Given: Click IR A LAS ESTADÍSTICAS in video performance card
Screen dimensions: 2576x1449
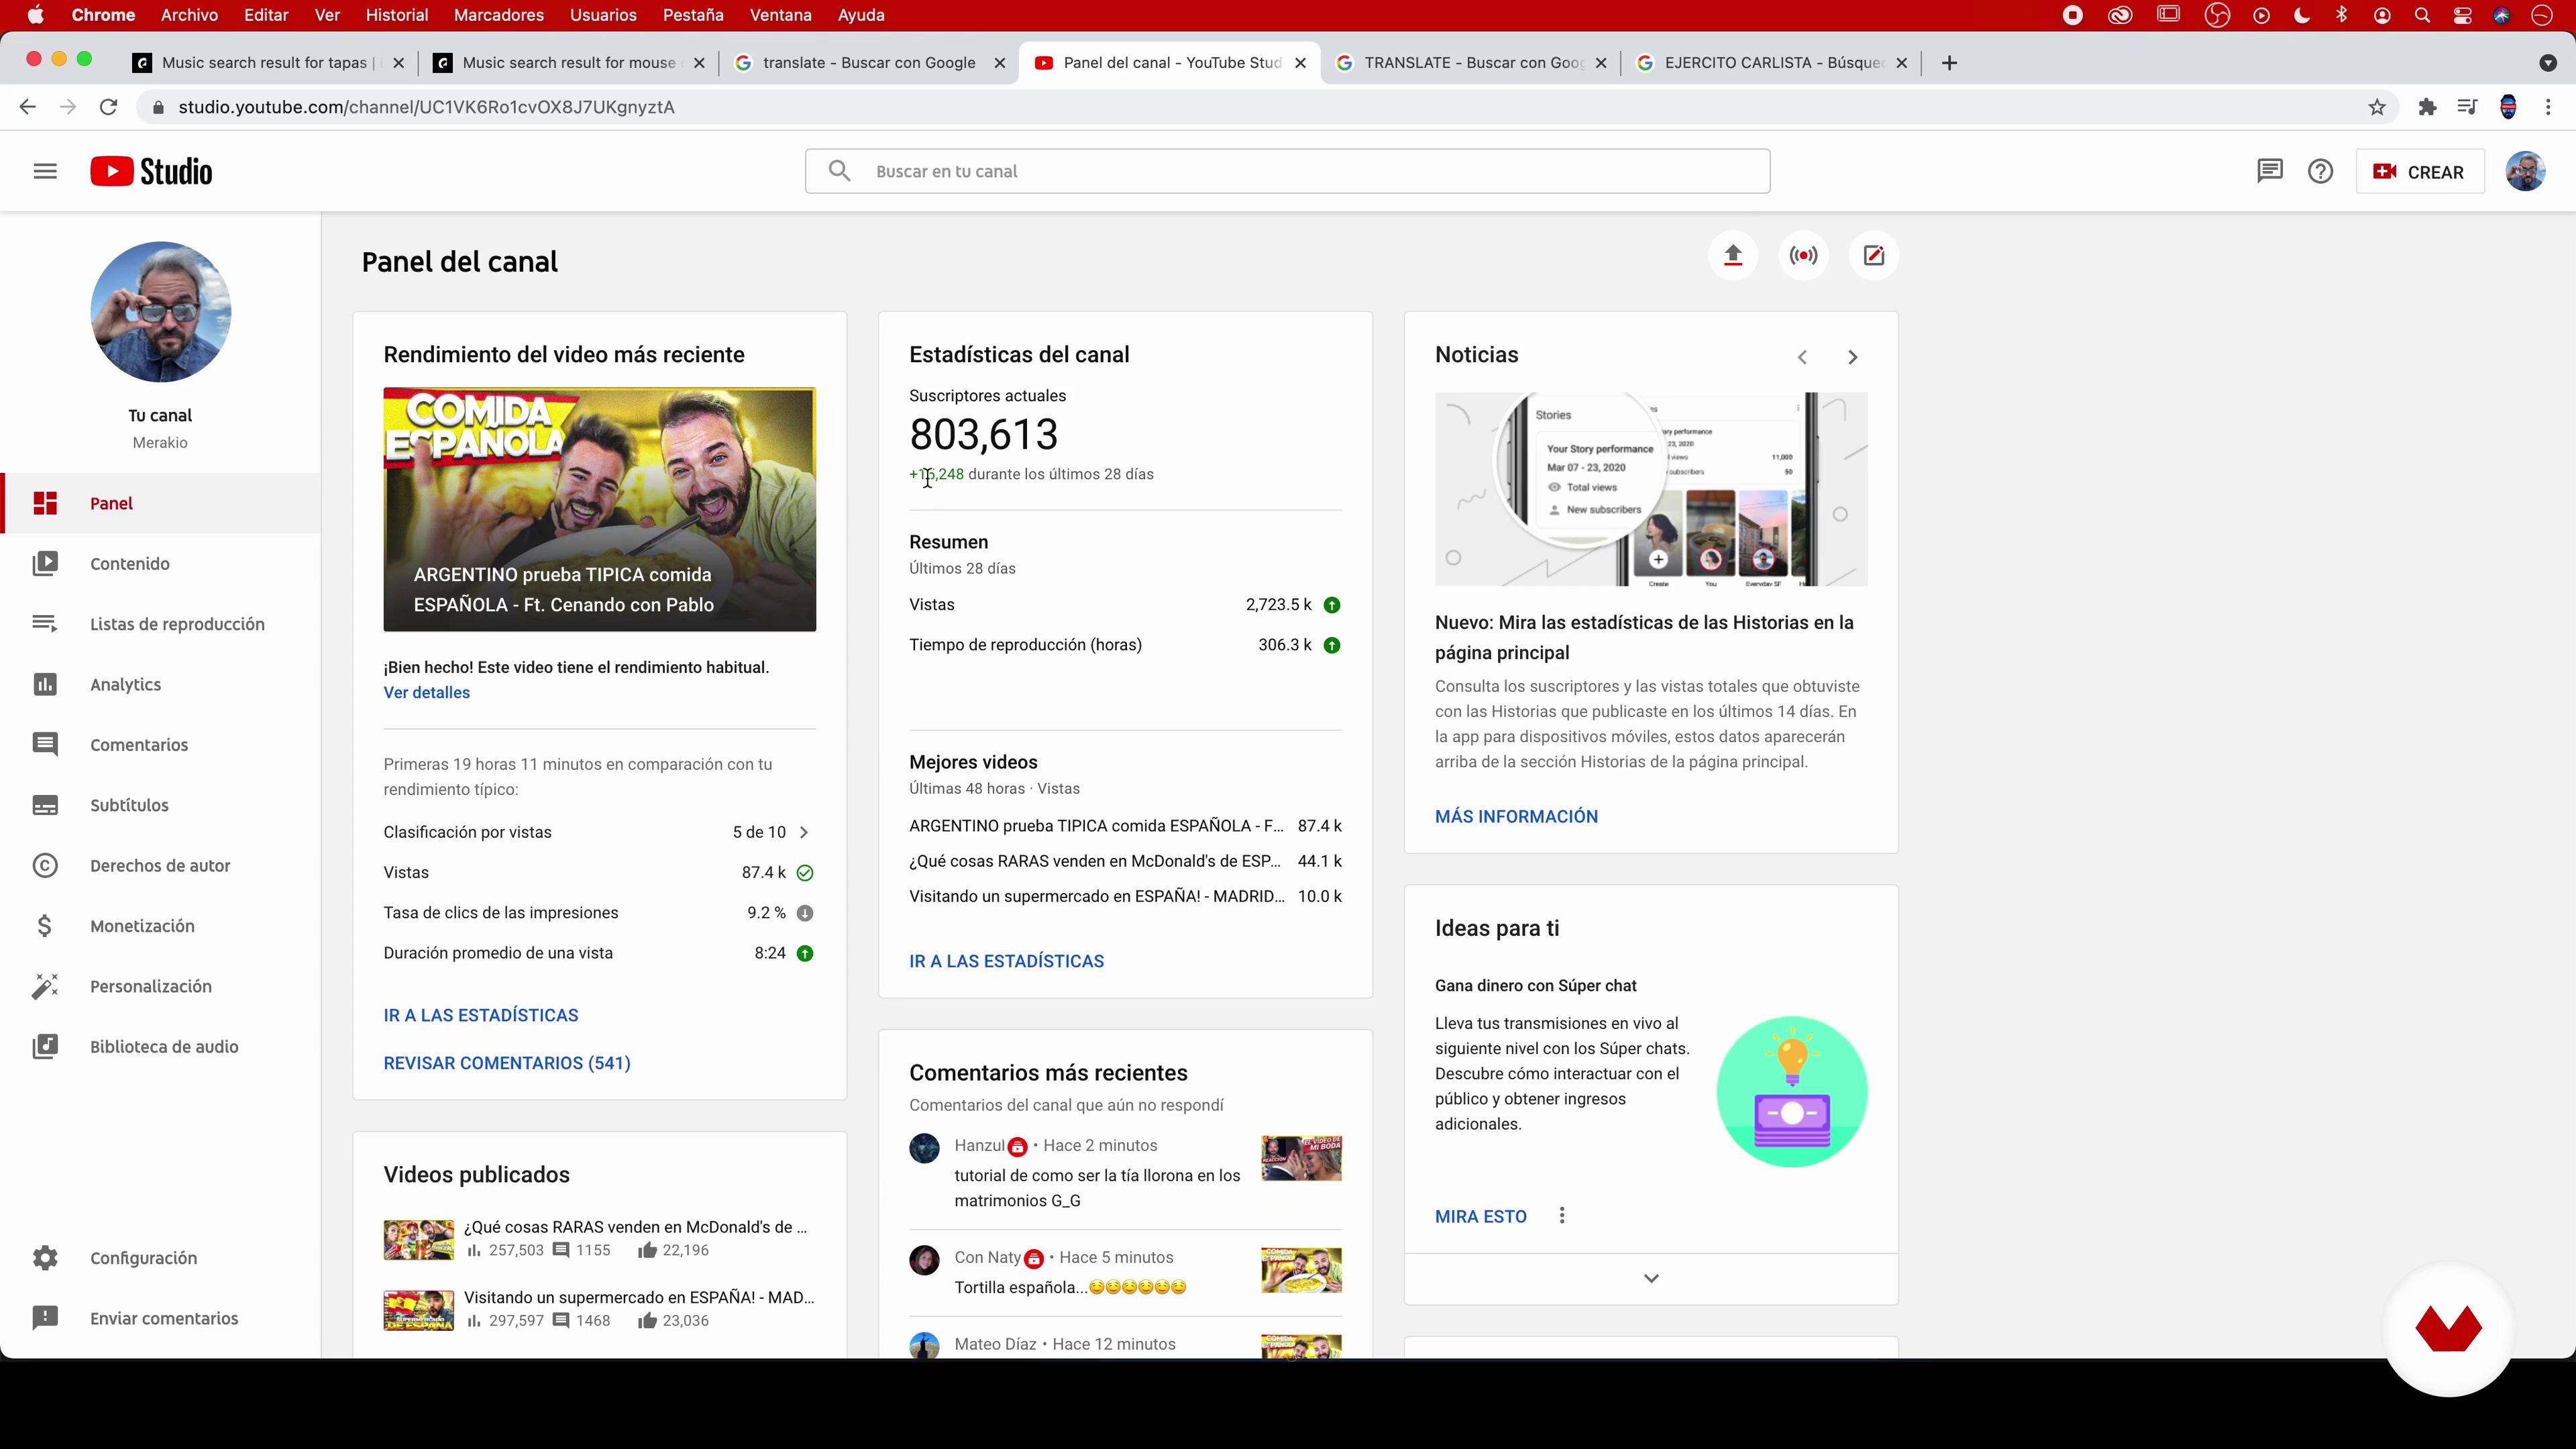Looking at the screenshot, I should pos(480,1015).
